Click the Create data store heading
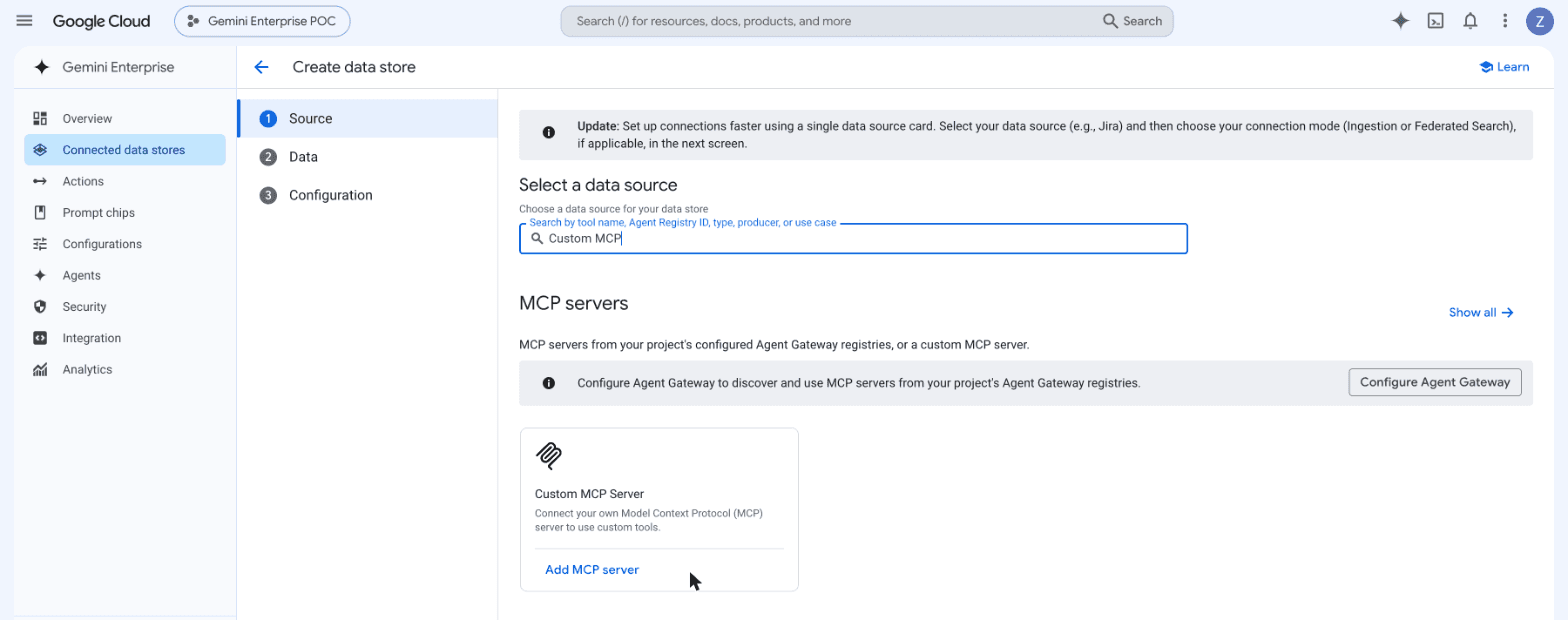The width and height of the screenshot is (1568, 620). [x=354, y=67]
